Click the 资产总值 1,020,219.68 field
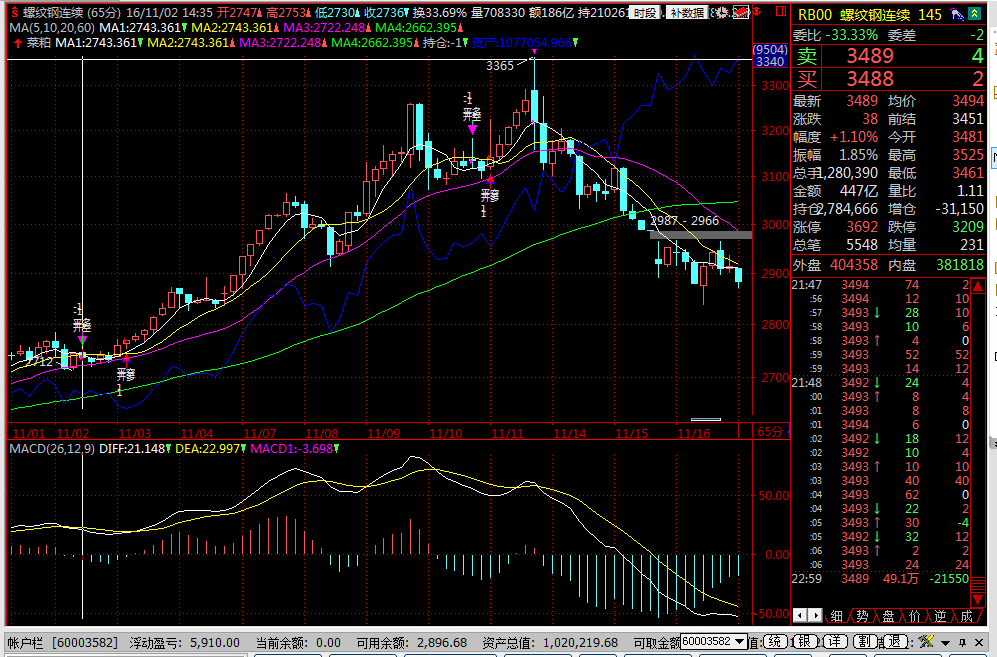This screenshot has height=657, width=997. 550,642
